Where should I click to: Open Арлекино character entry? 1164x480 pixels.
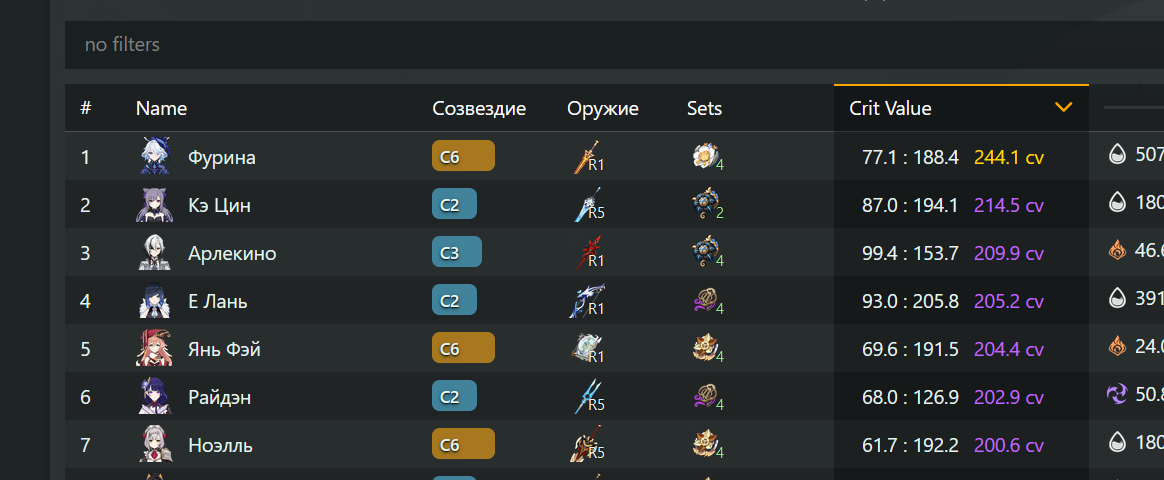point(231,253)
